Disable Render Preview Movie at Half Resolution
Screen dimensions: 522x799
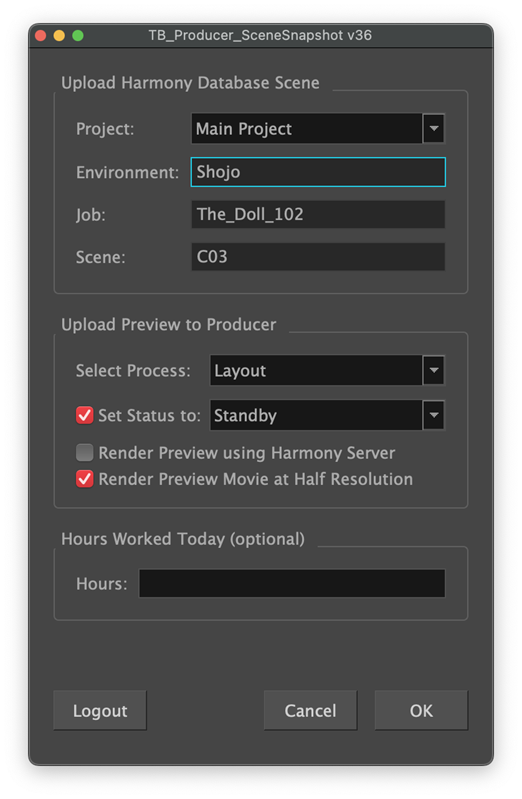coord(85,479)
